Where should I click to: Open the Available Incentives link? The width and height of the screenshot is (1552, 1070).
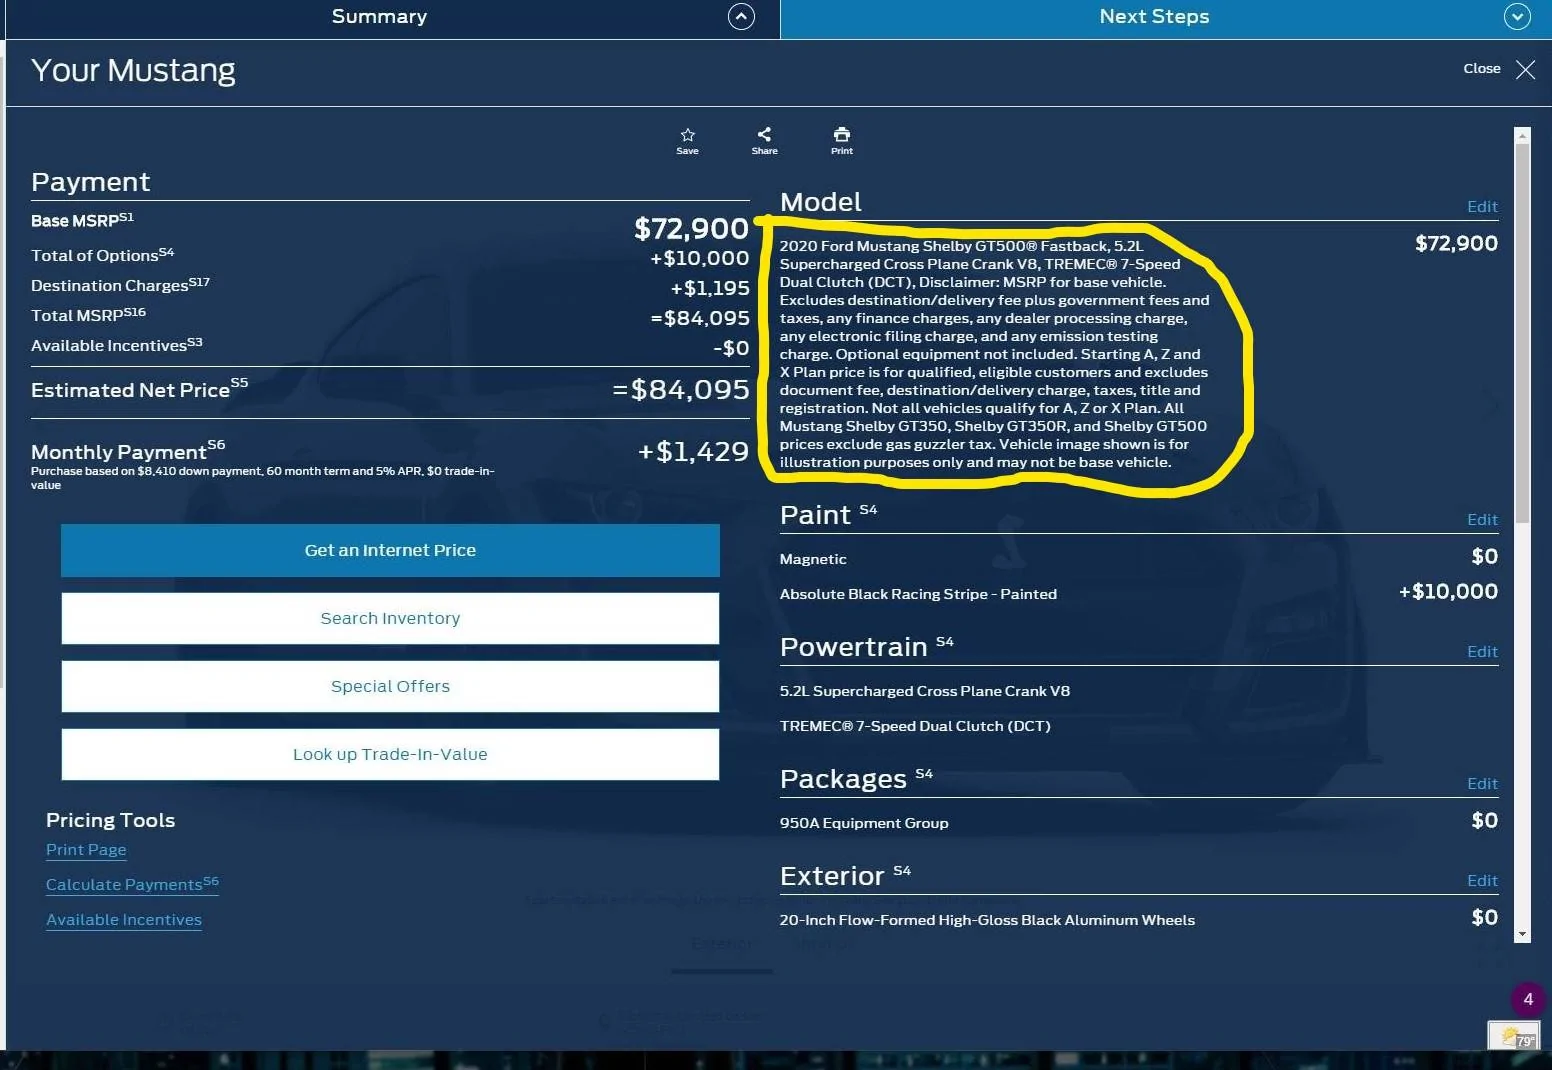coord(124,919)
